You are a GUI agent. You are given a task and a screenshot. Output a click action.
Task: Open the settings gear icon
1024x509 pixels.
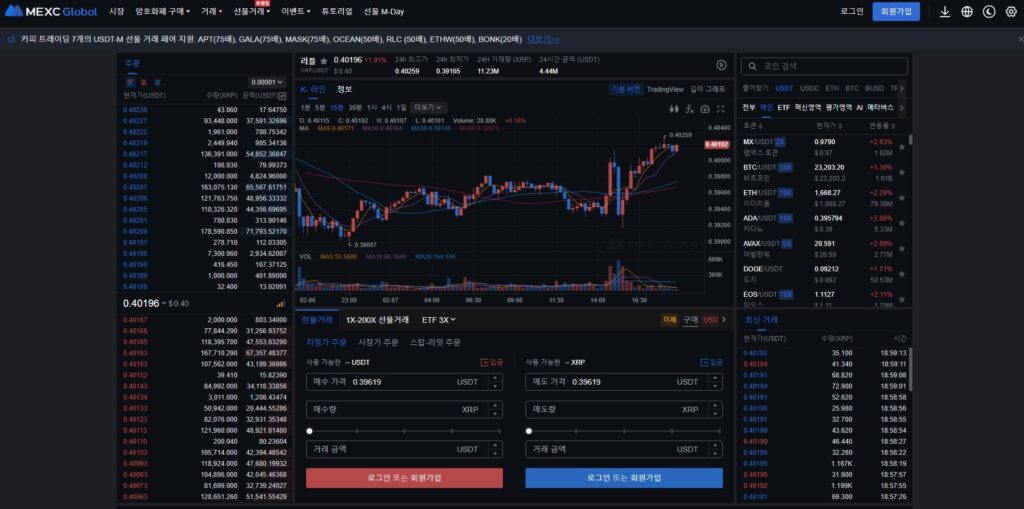pos(1011,12)
